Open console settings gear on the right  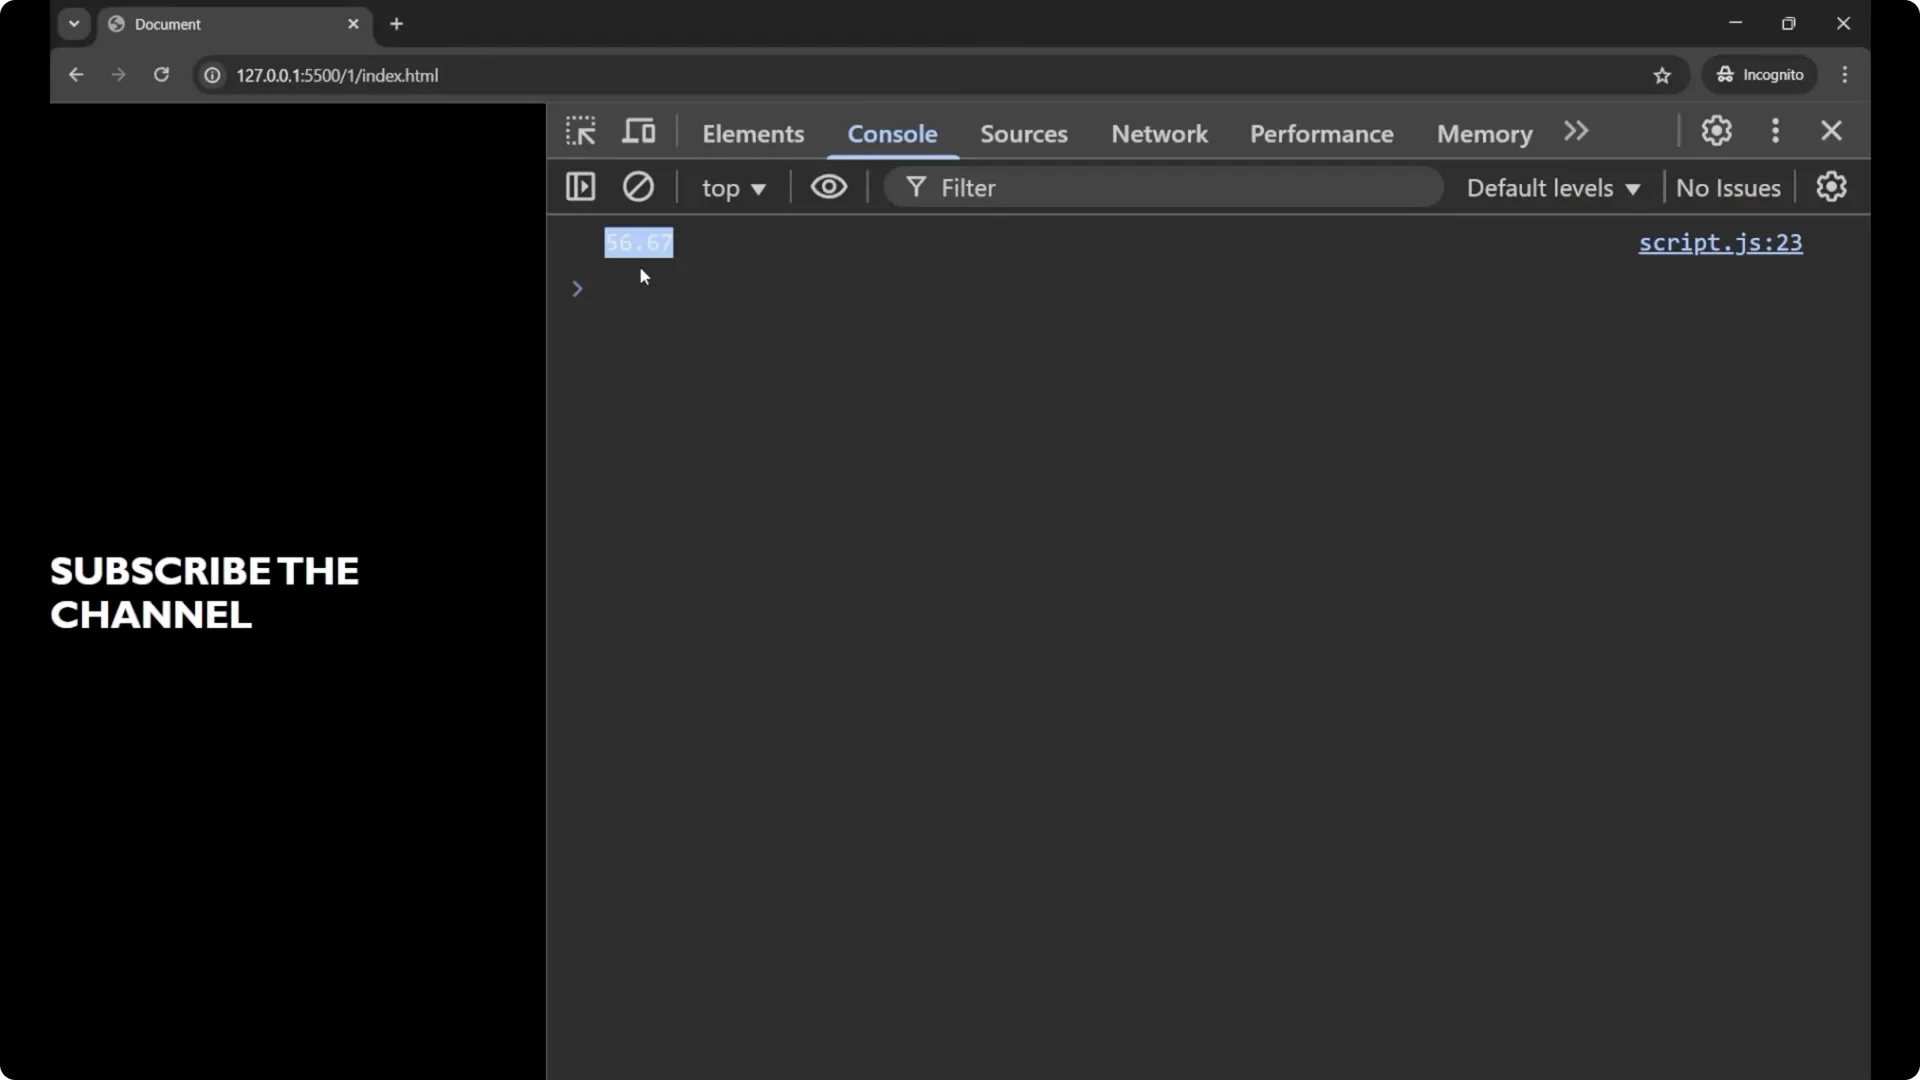point(1832,187)
